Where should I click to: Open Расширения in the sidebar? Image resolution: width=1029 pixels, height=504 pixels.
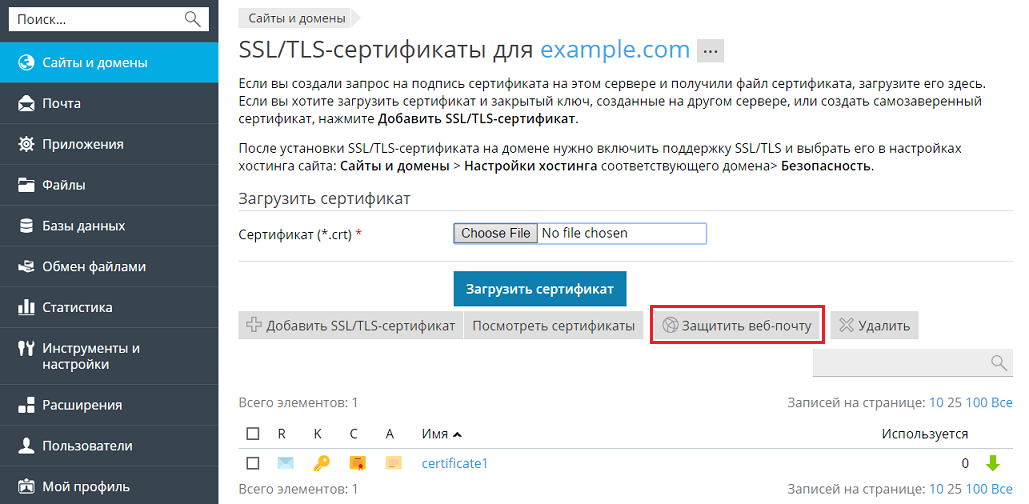82,405
